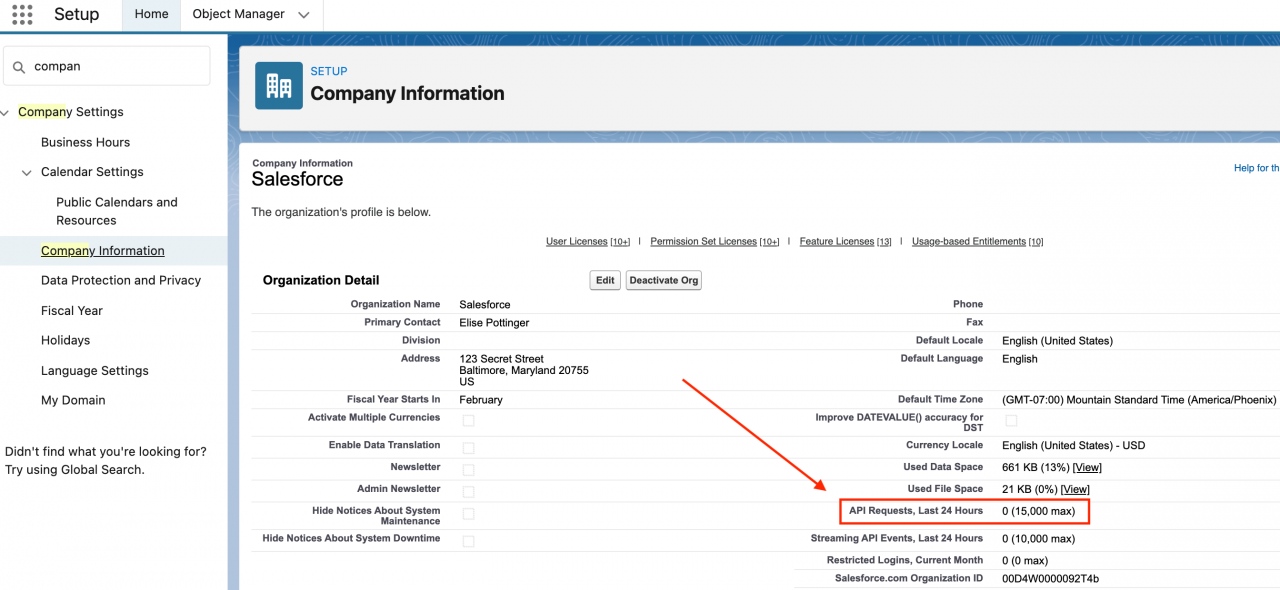Open the App Launcher waffle icon
This screenshot has width=1280, height=590.
coord(21,14)
